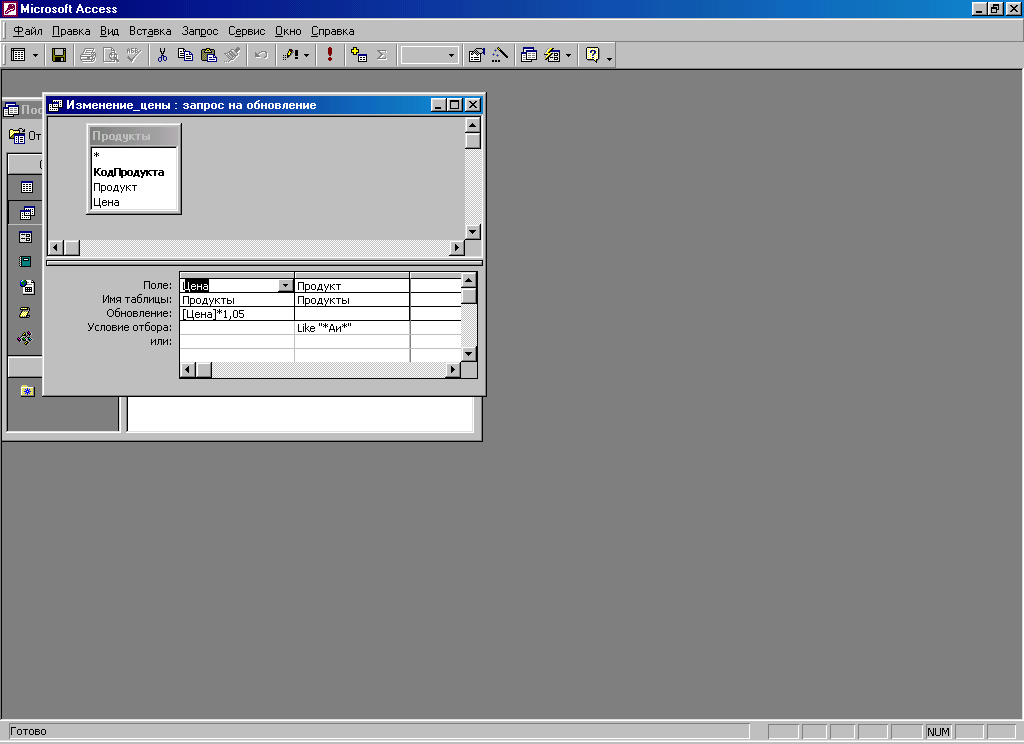Image resolution: width=1024 pixels, height=744 pixels.
Task: Select Продукт in Продукты field list
Action: 115,187
